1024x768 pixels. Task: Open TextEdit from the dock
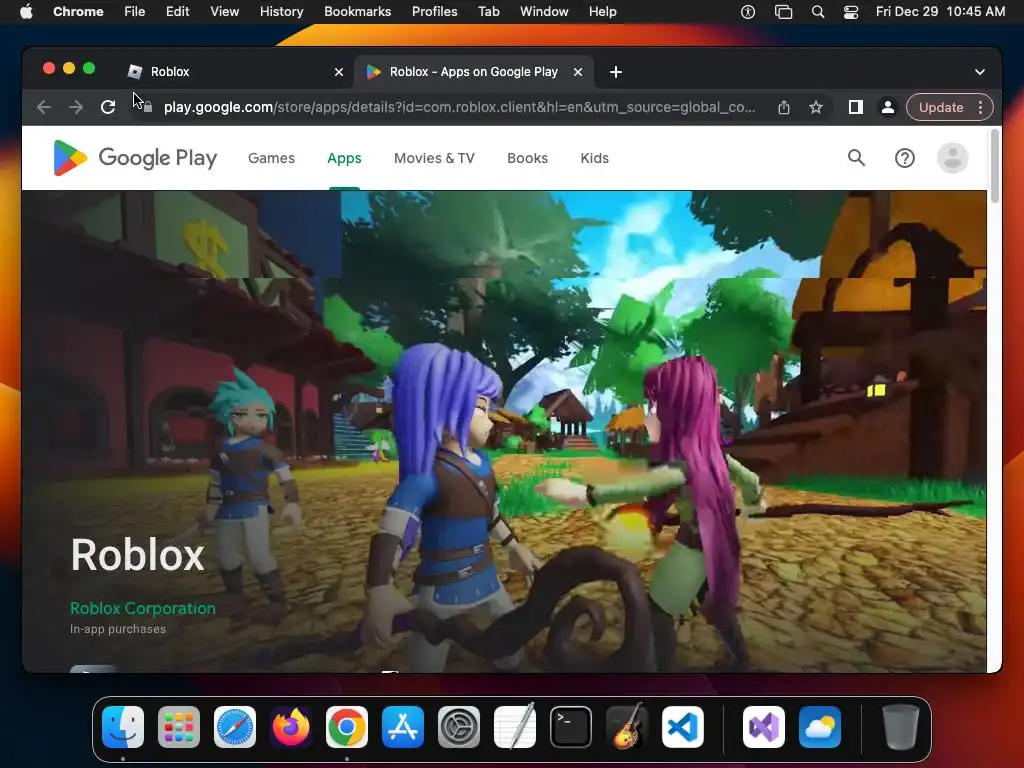[515, 727]
